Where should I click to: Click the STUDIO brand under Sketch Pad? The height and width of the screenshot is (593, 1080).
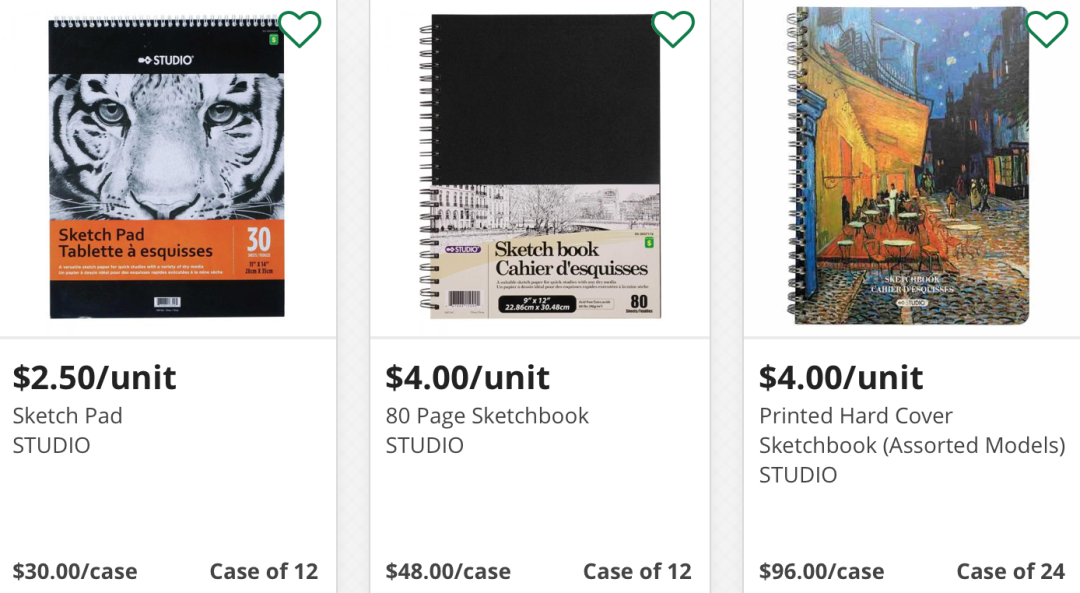click(x=51, y=445)
